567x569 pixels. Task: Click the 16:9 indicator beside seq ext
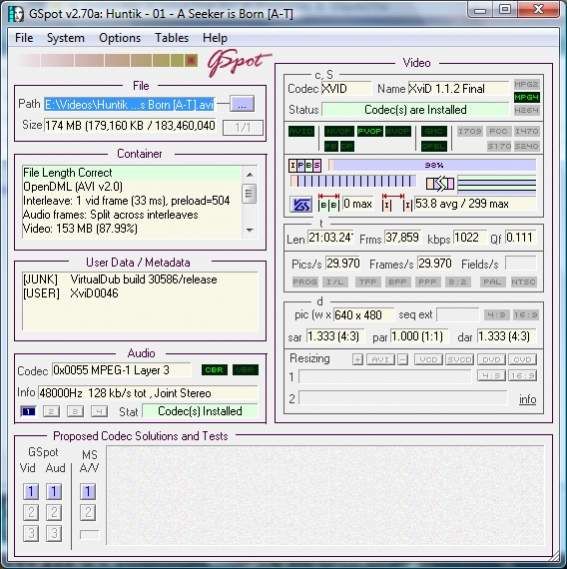pyautogui.click(x=525, y=315)
